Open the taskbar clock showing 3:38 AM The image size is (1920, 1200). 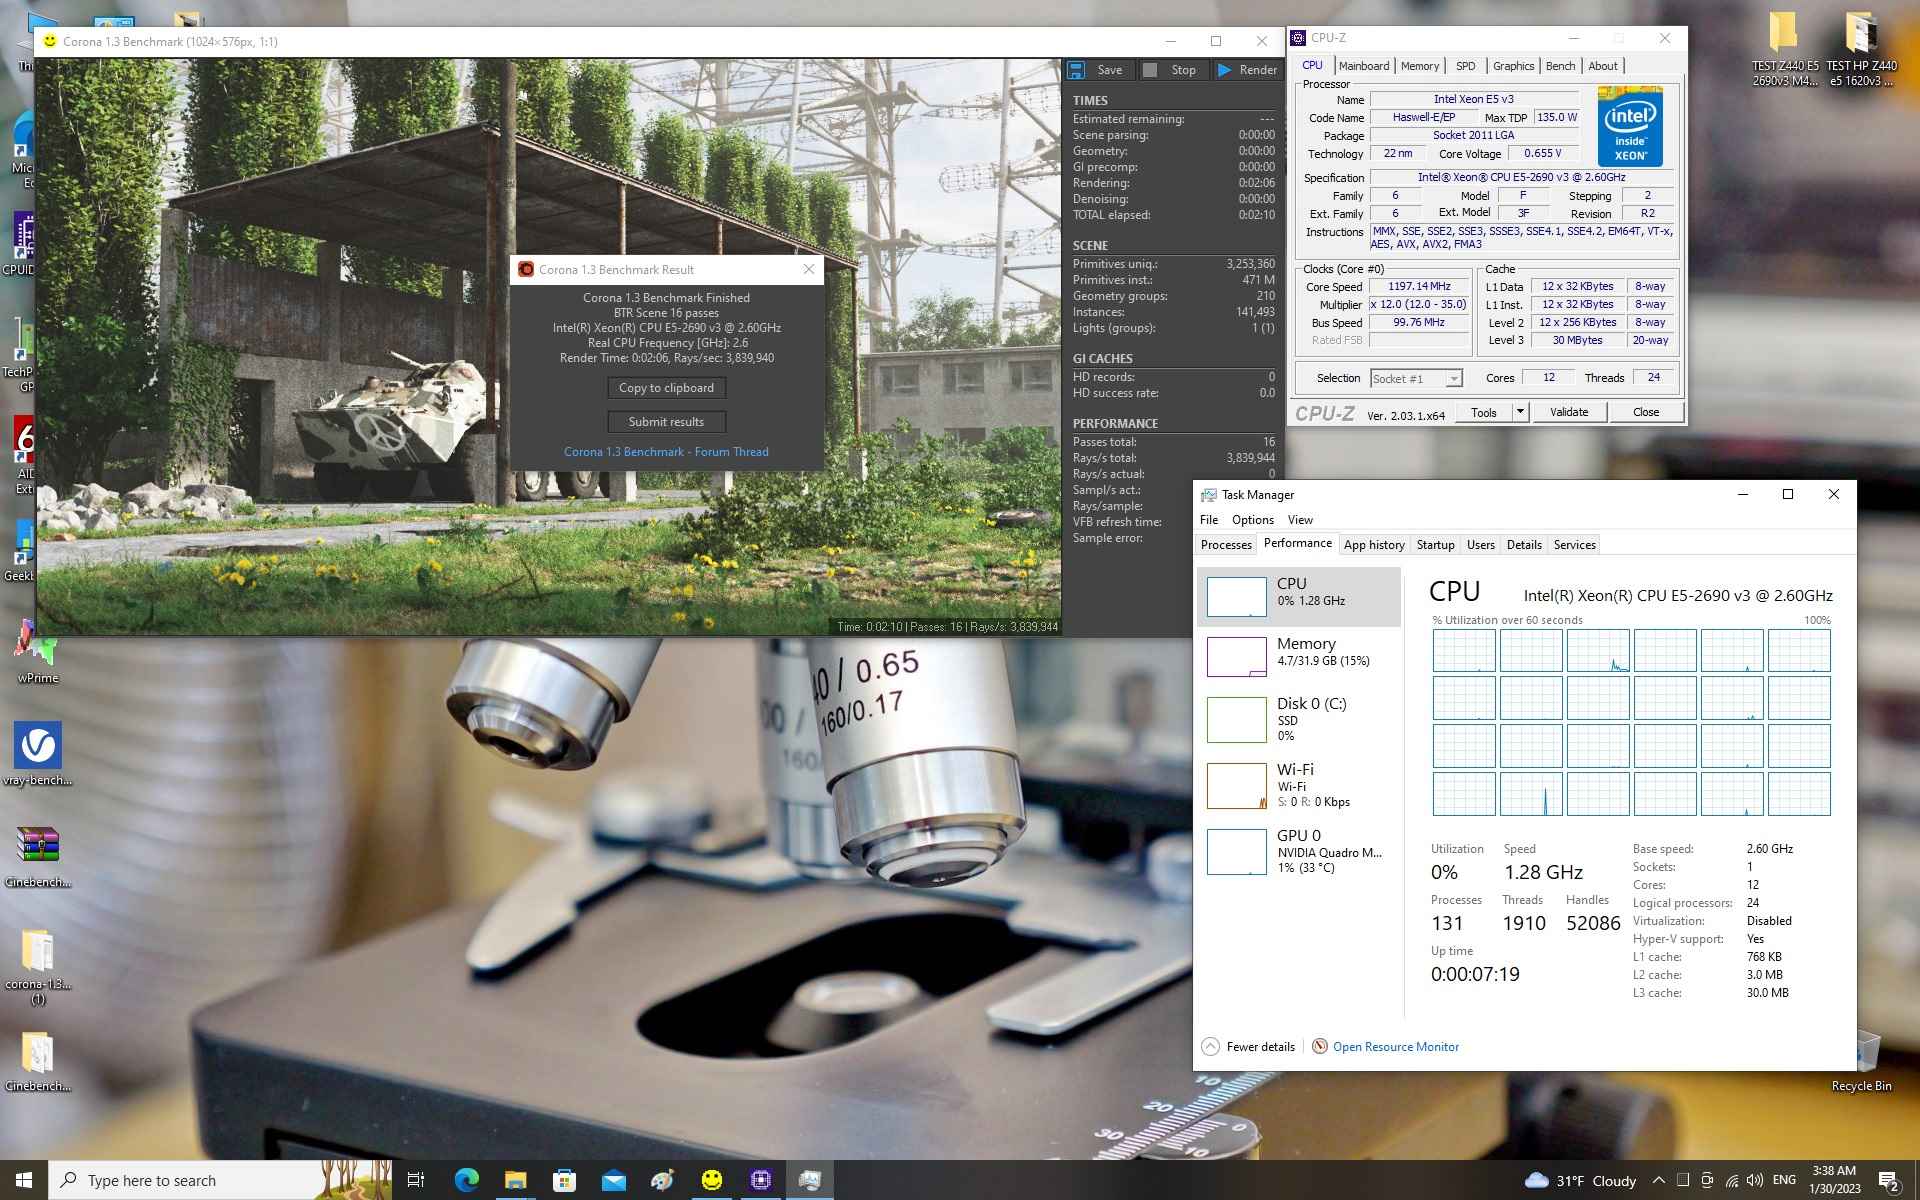point(1834,1180)
